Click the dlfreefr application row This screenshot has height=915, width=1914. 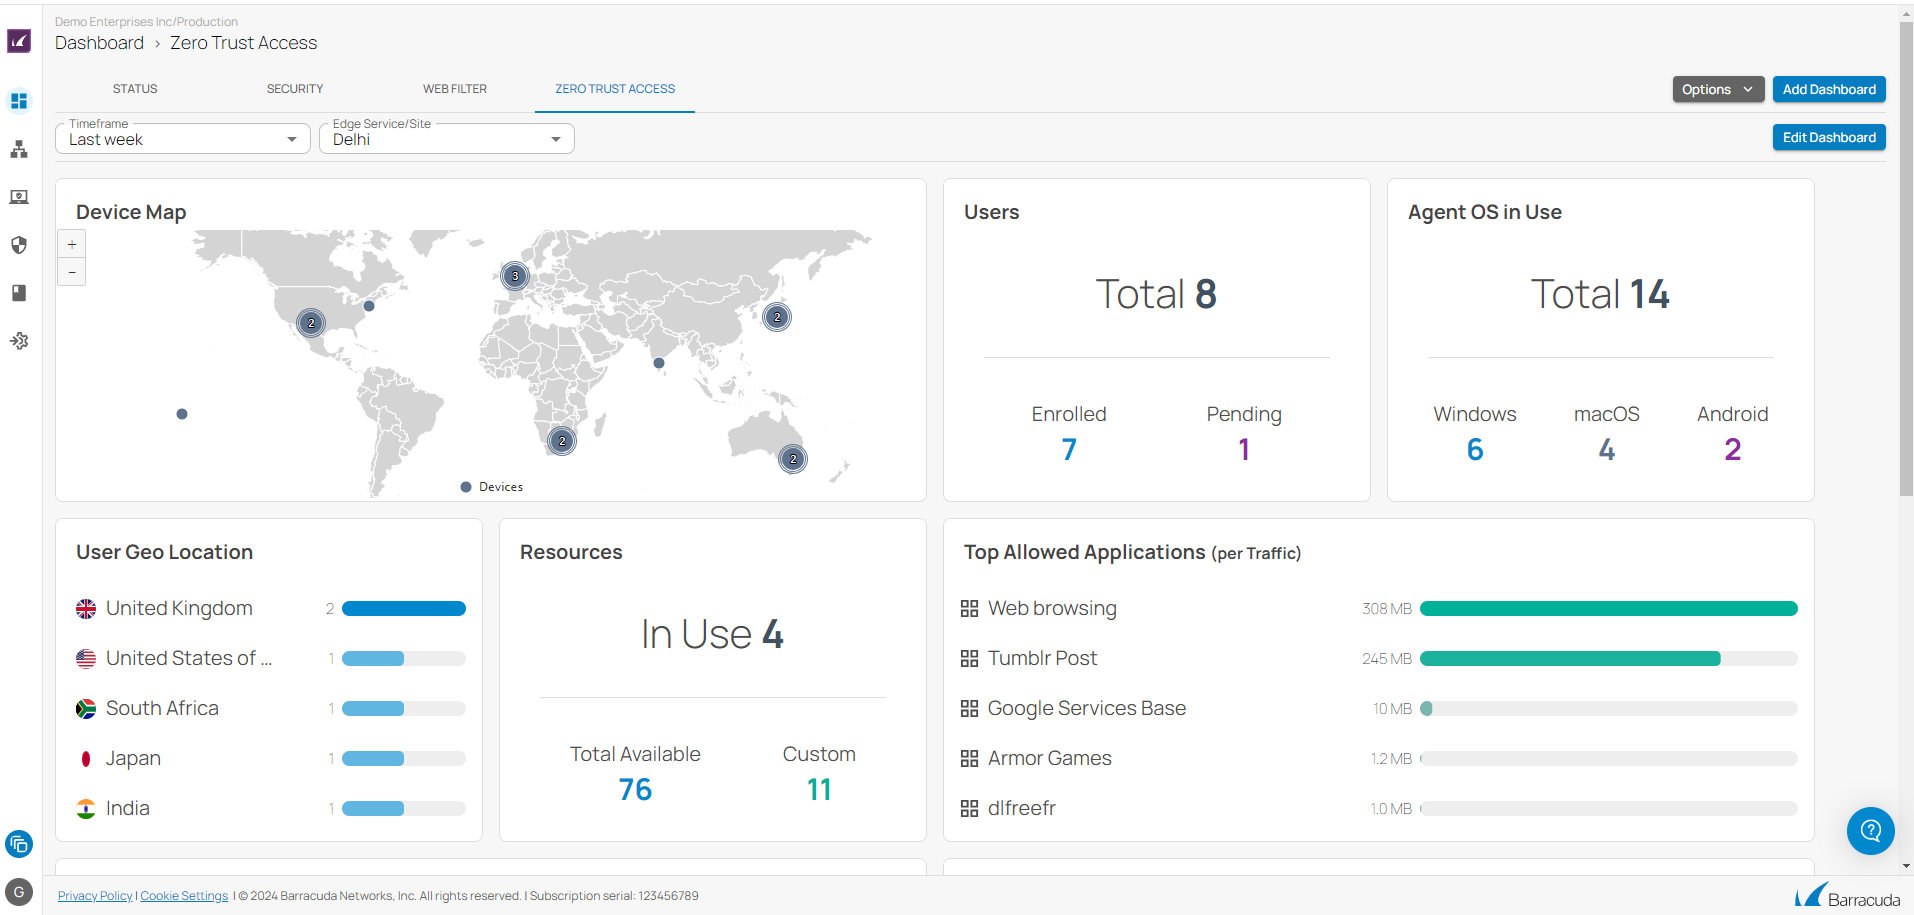click(1378, 809)
